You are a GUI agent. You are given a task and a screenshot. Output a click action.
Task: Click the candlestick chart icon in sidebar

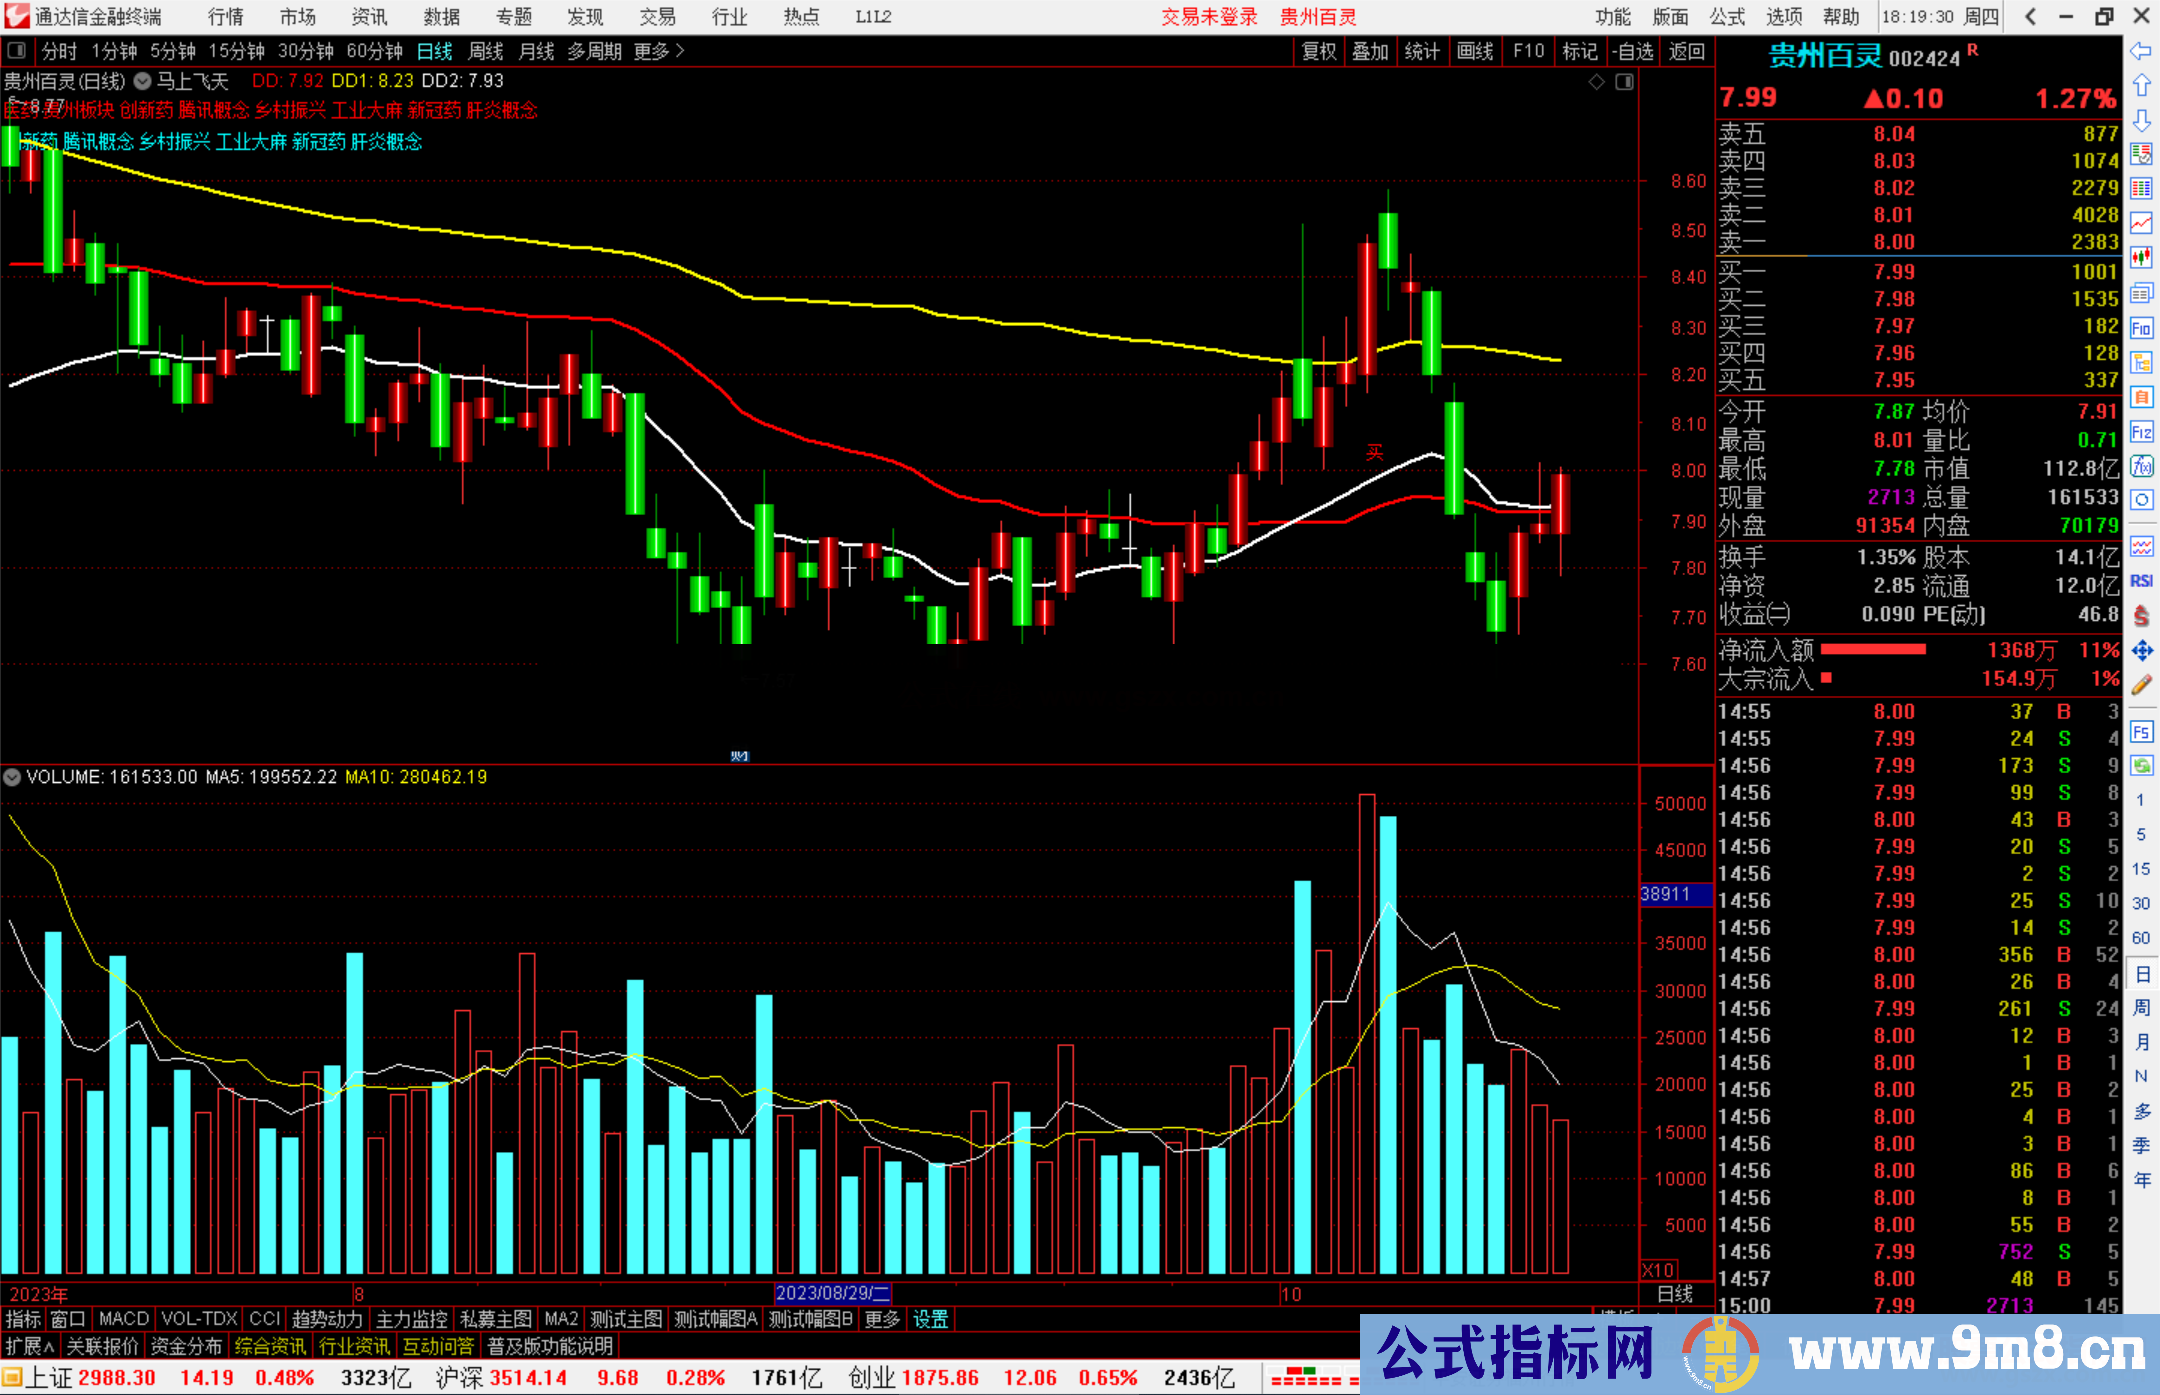coord(2141,258)
